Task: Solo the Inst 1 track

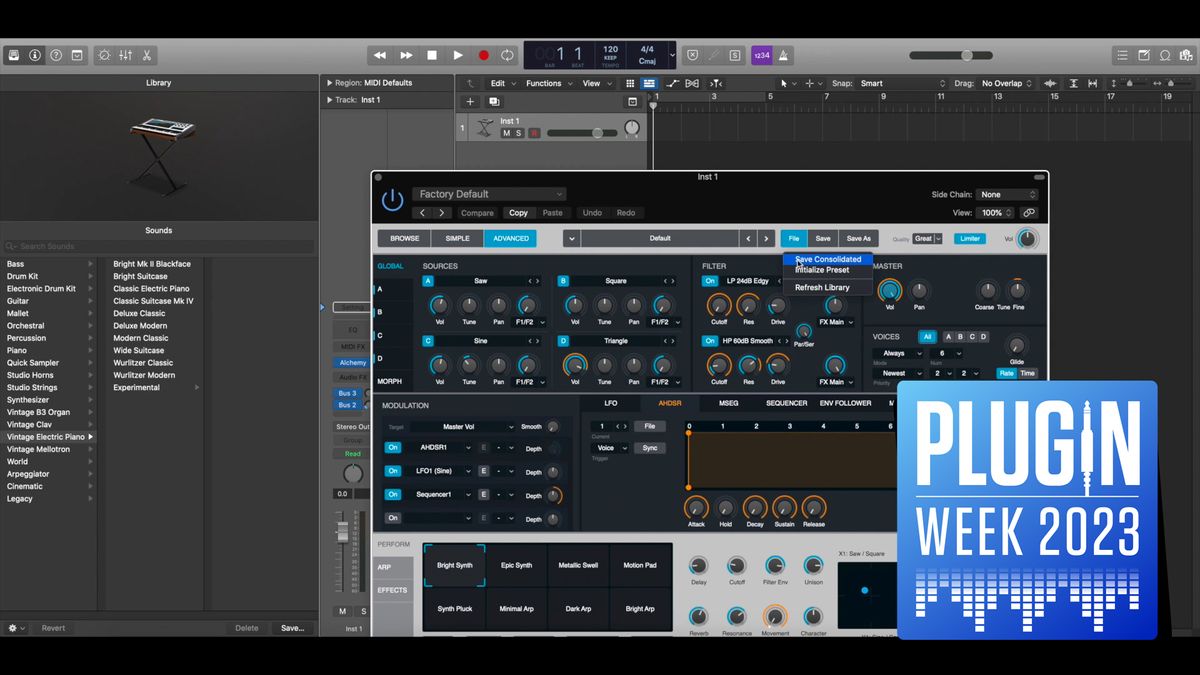Action: [x=518, y=132]
